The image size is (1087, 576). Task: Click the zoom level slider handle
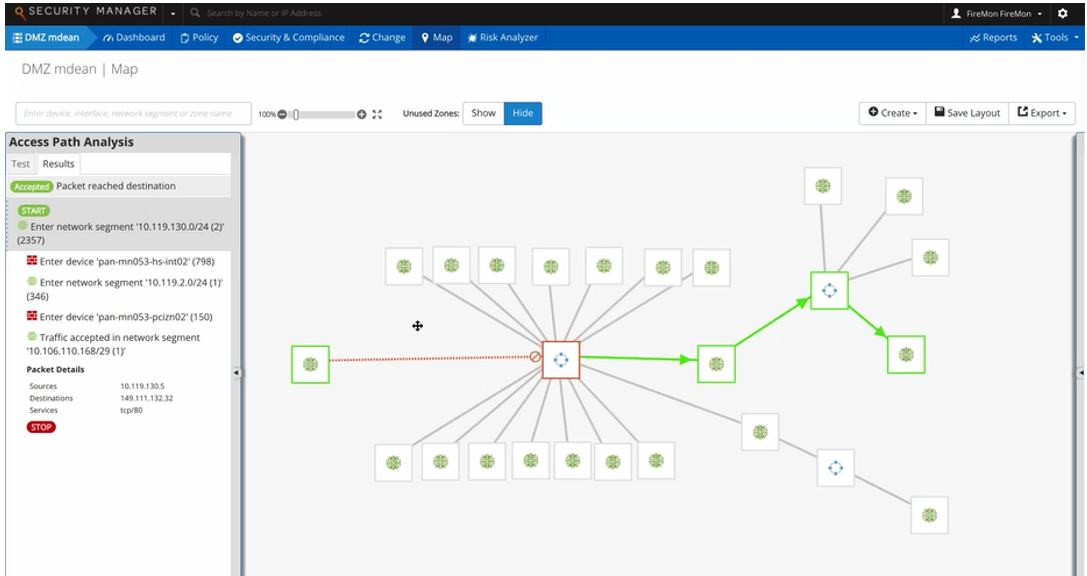296,114
